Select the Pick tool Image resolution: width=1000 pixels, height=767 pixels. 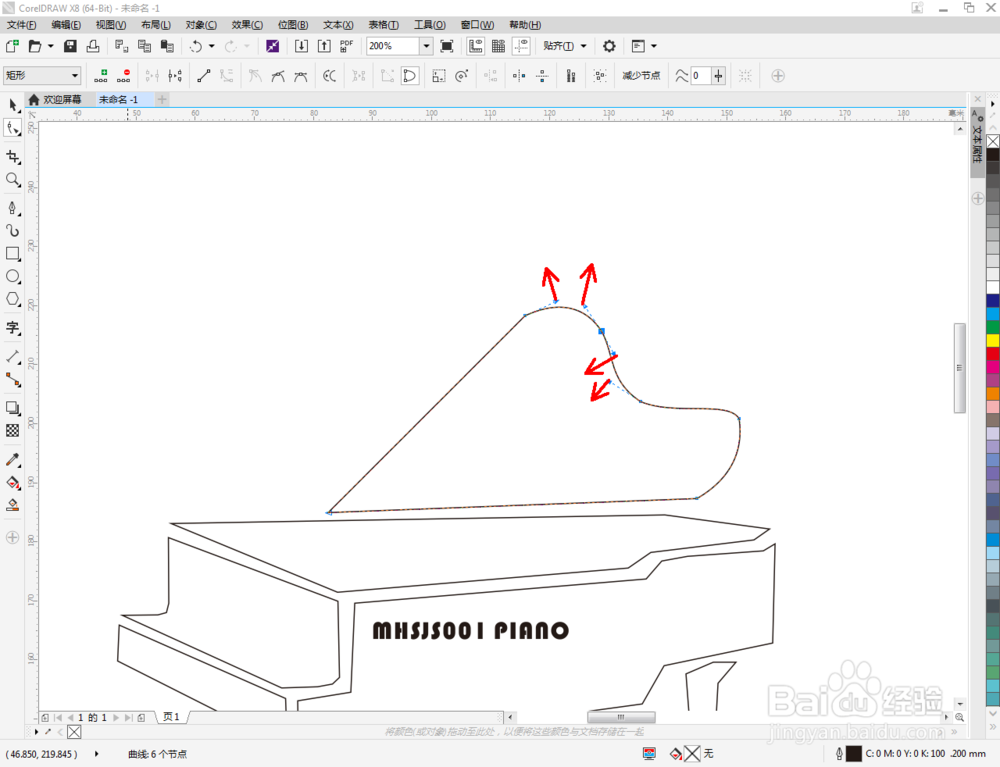point(13,105)
